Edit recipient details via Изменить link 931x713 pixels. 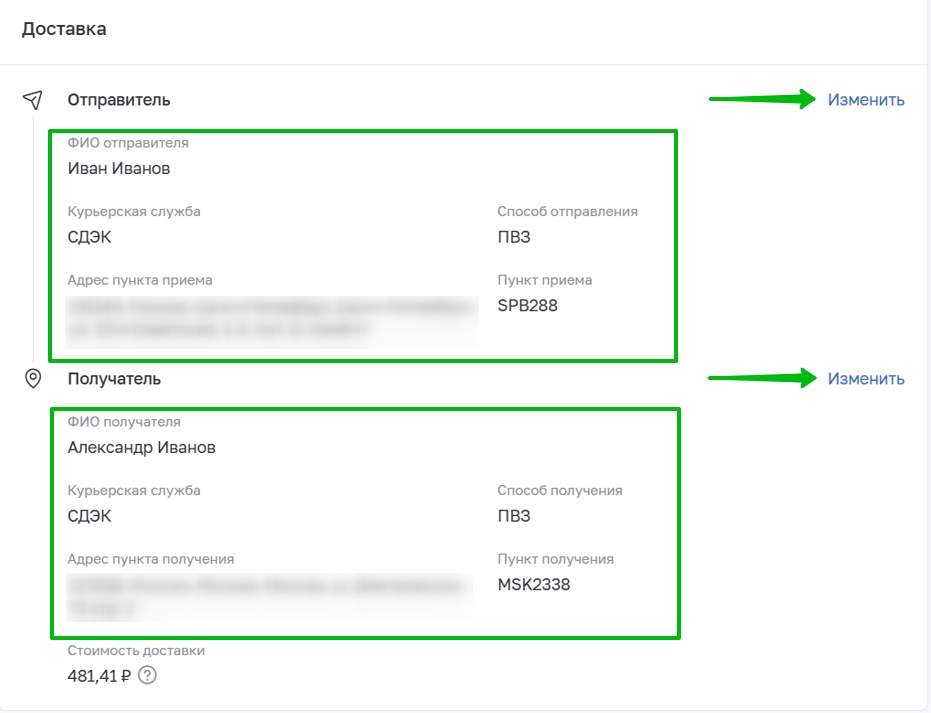(866, 379)
